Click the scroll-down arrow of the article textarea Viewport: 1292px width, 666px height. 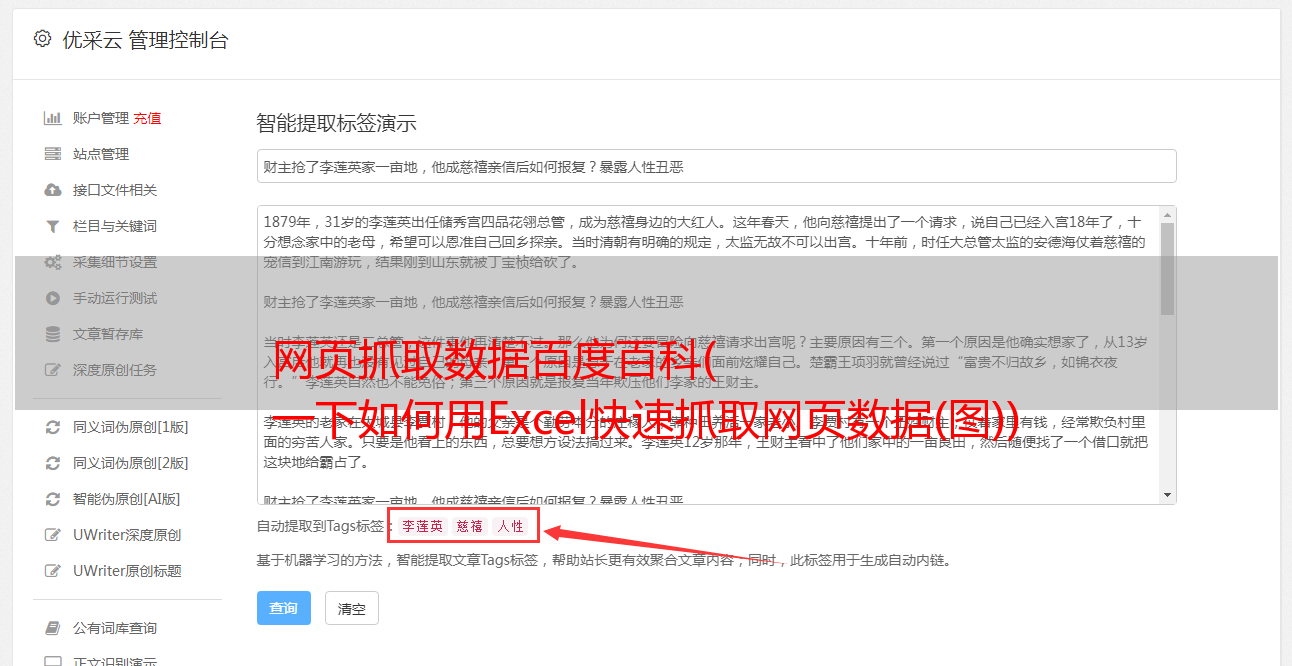(x=1167, y=495)
